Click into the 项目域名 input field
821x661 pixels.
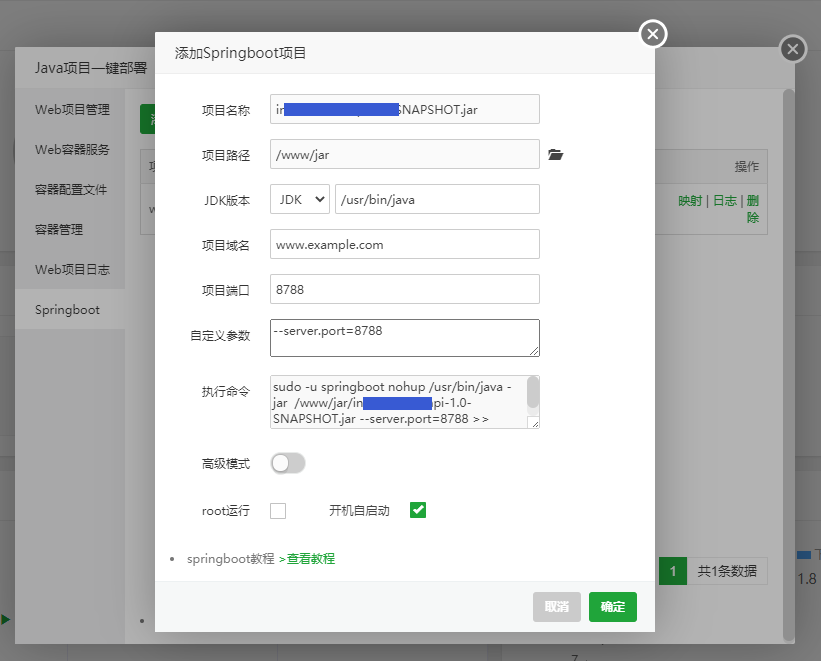pos(404,244)
